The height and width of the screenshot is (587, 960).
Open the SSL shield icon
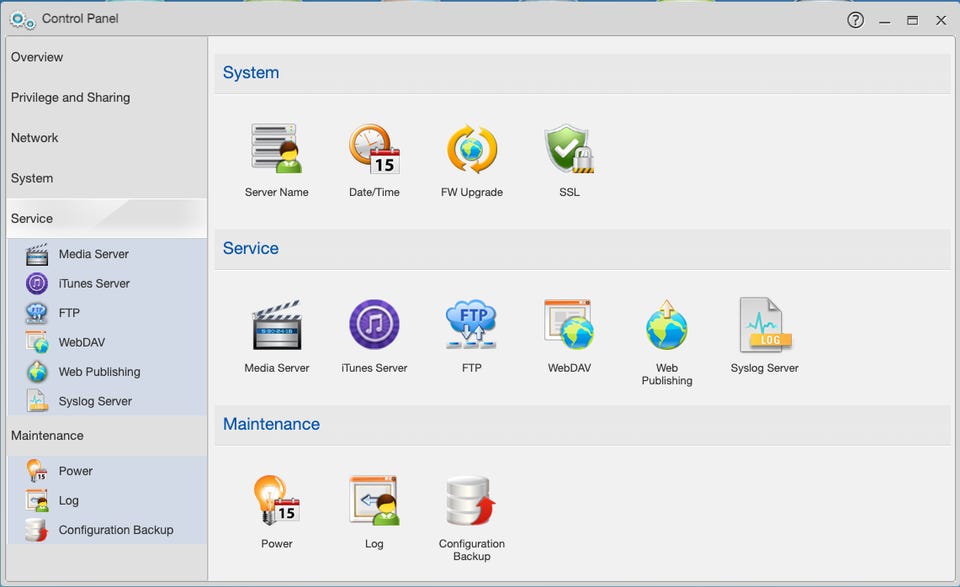pos(569,149)
